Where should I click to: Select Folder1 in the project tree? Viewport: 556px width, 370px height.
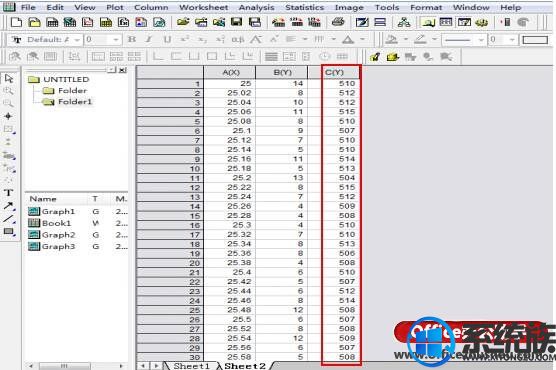click(67, 102)
